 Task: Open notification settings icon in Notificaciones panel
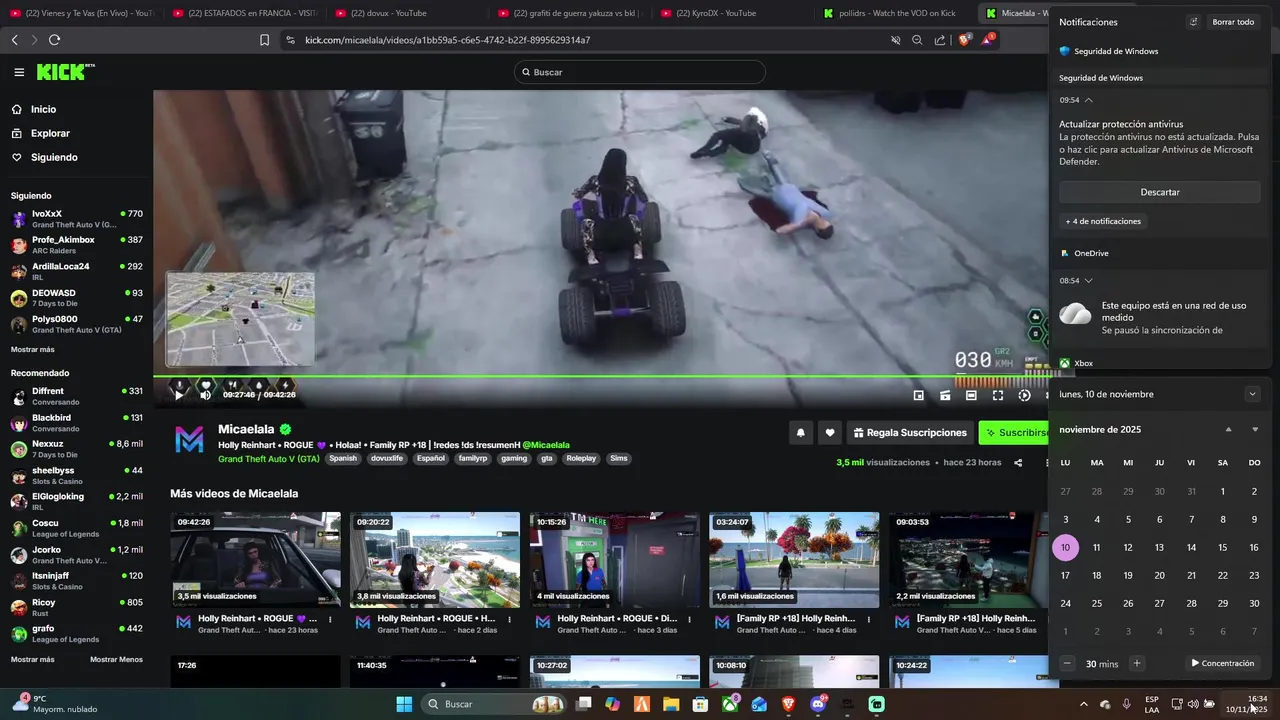click(1193, 22)
